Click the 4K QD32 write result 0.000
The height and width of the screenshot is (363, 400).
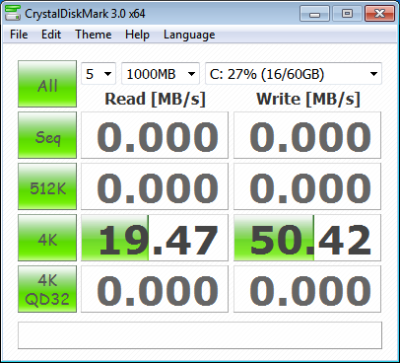pos(307,289)
